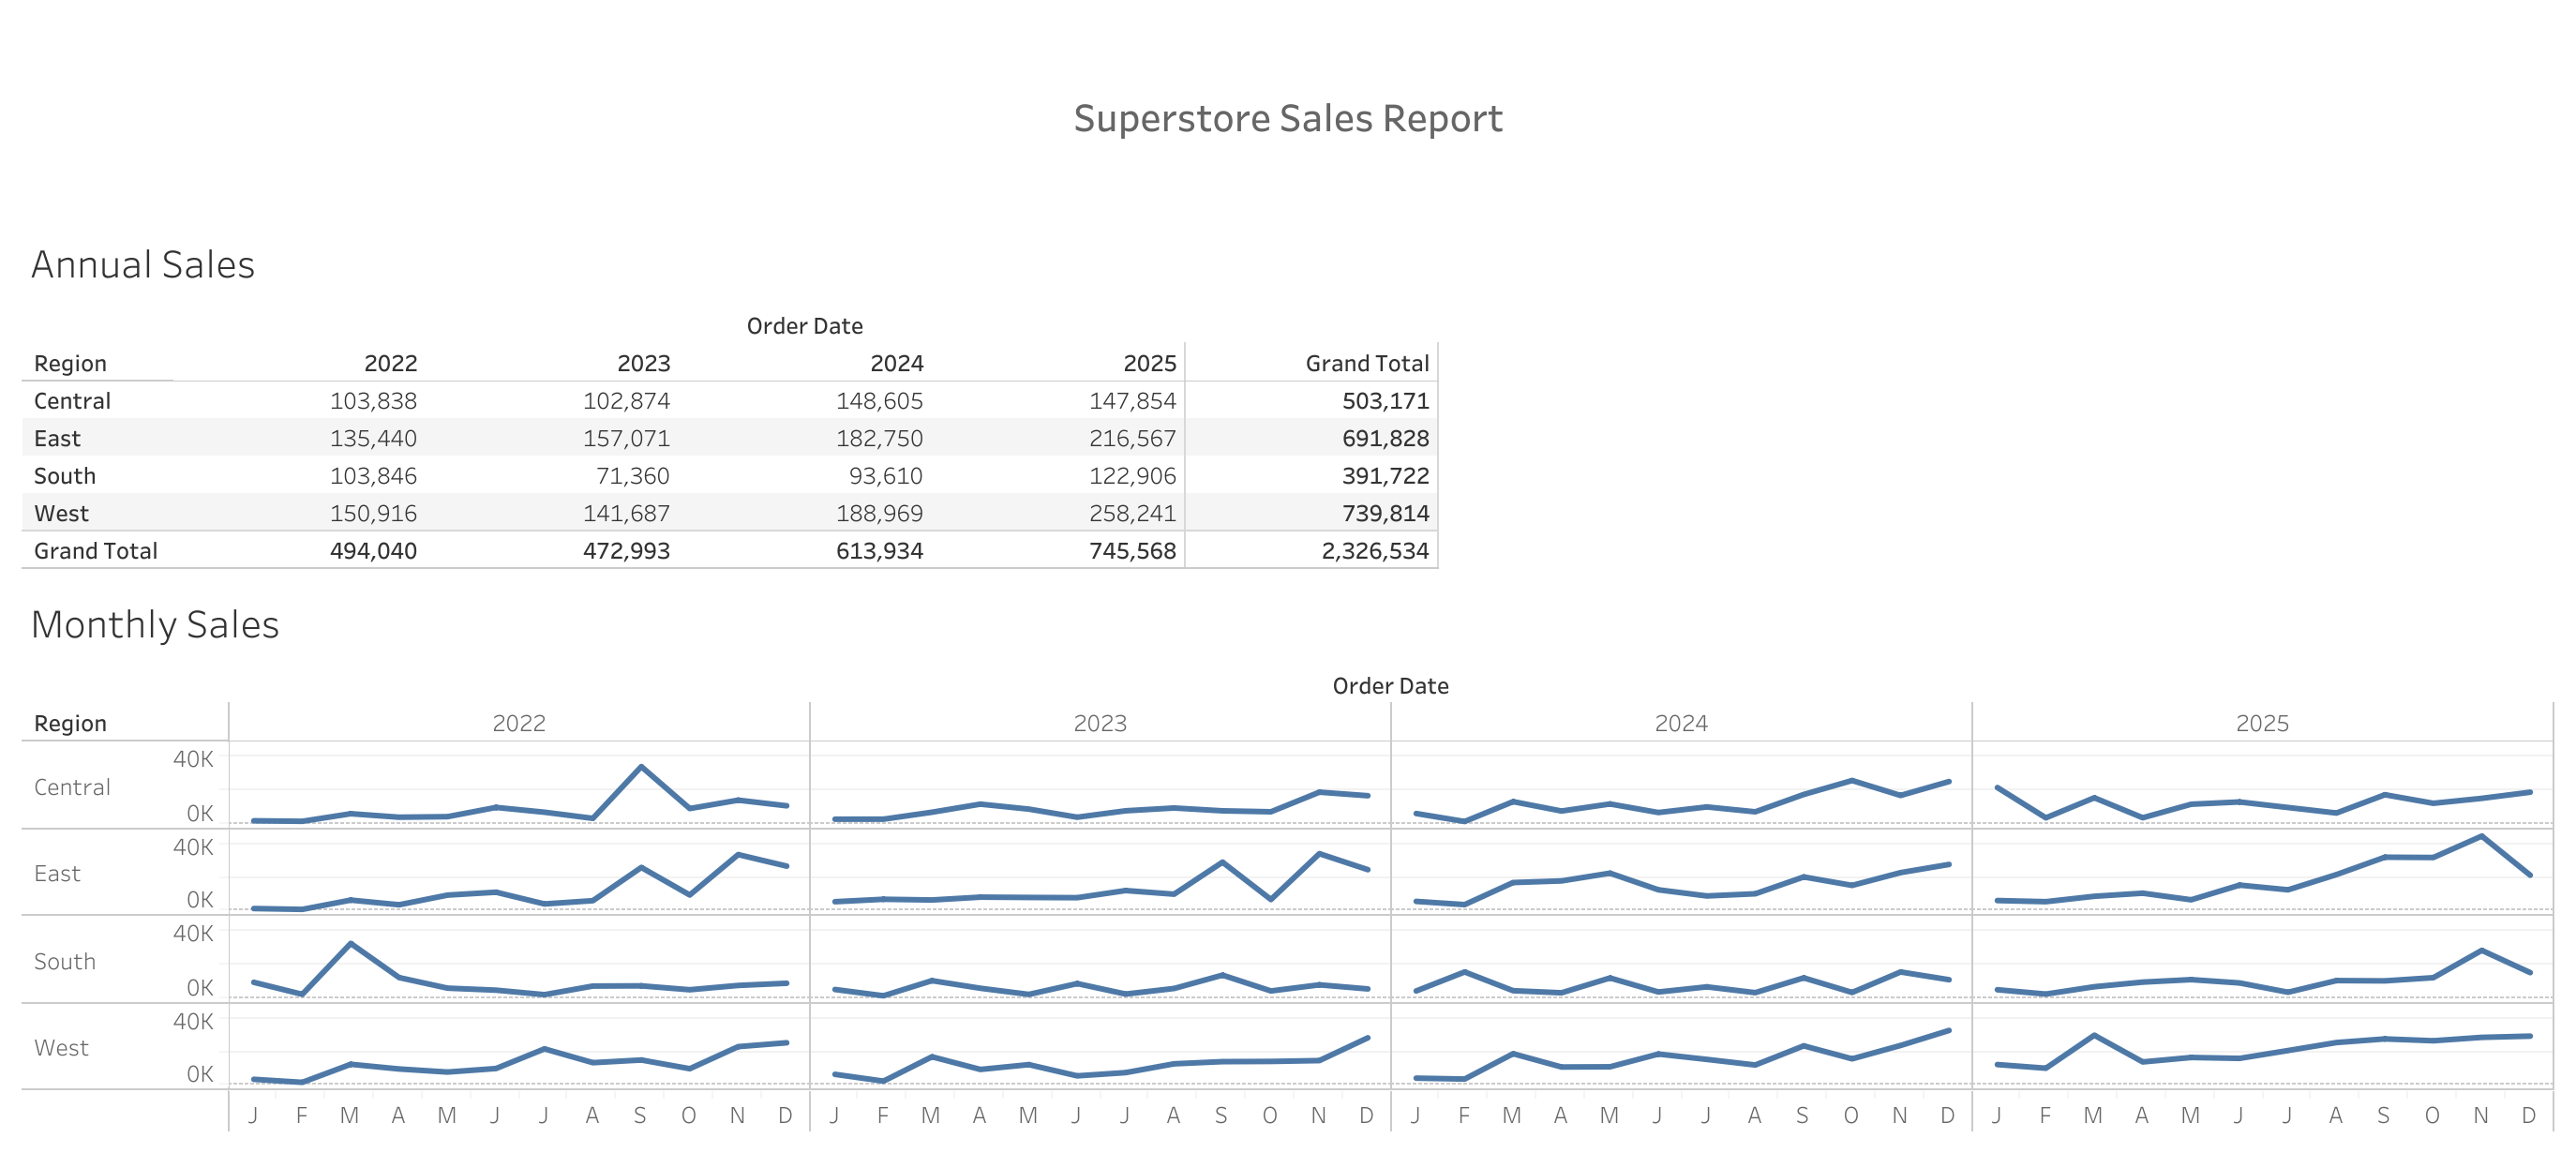This screenshot has width=2576, height=1153.
Task: Select East November 2025 peak point
Action: pyautogui.click(x=2481, y=836)
